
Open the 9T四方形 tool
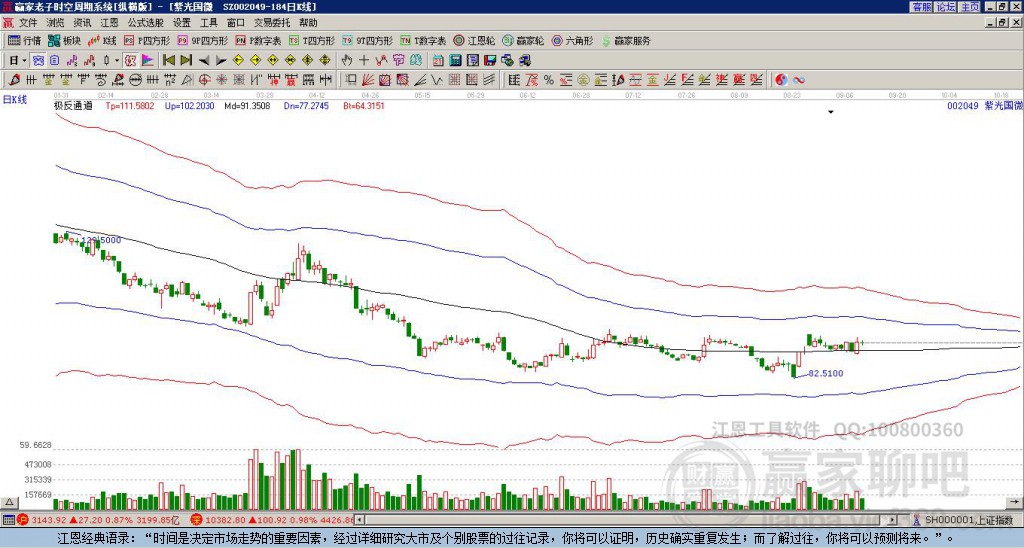368,40
